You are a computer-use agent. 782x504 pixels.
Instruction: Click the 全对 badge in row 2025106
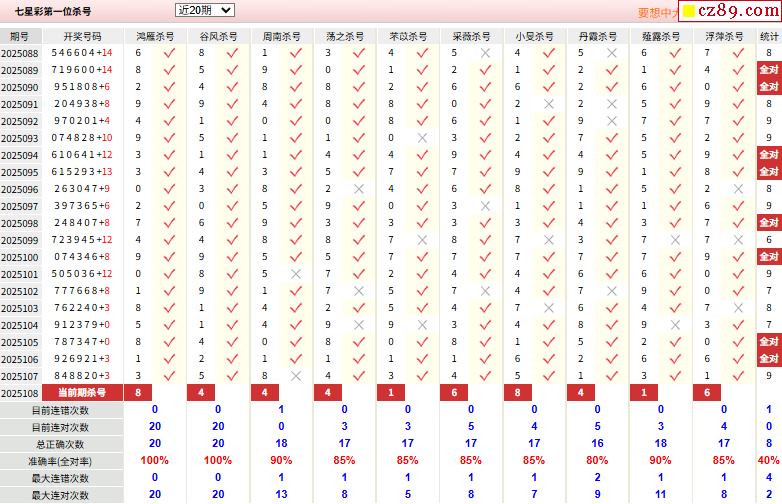(769, 359)
